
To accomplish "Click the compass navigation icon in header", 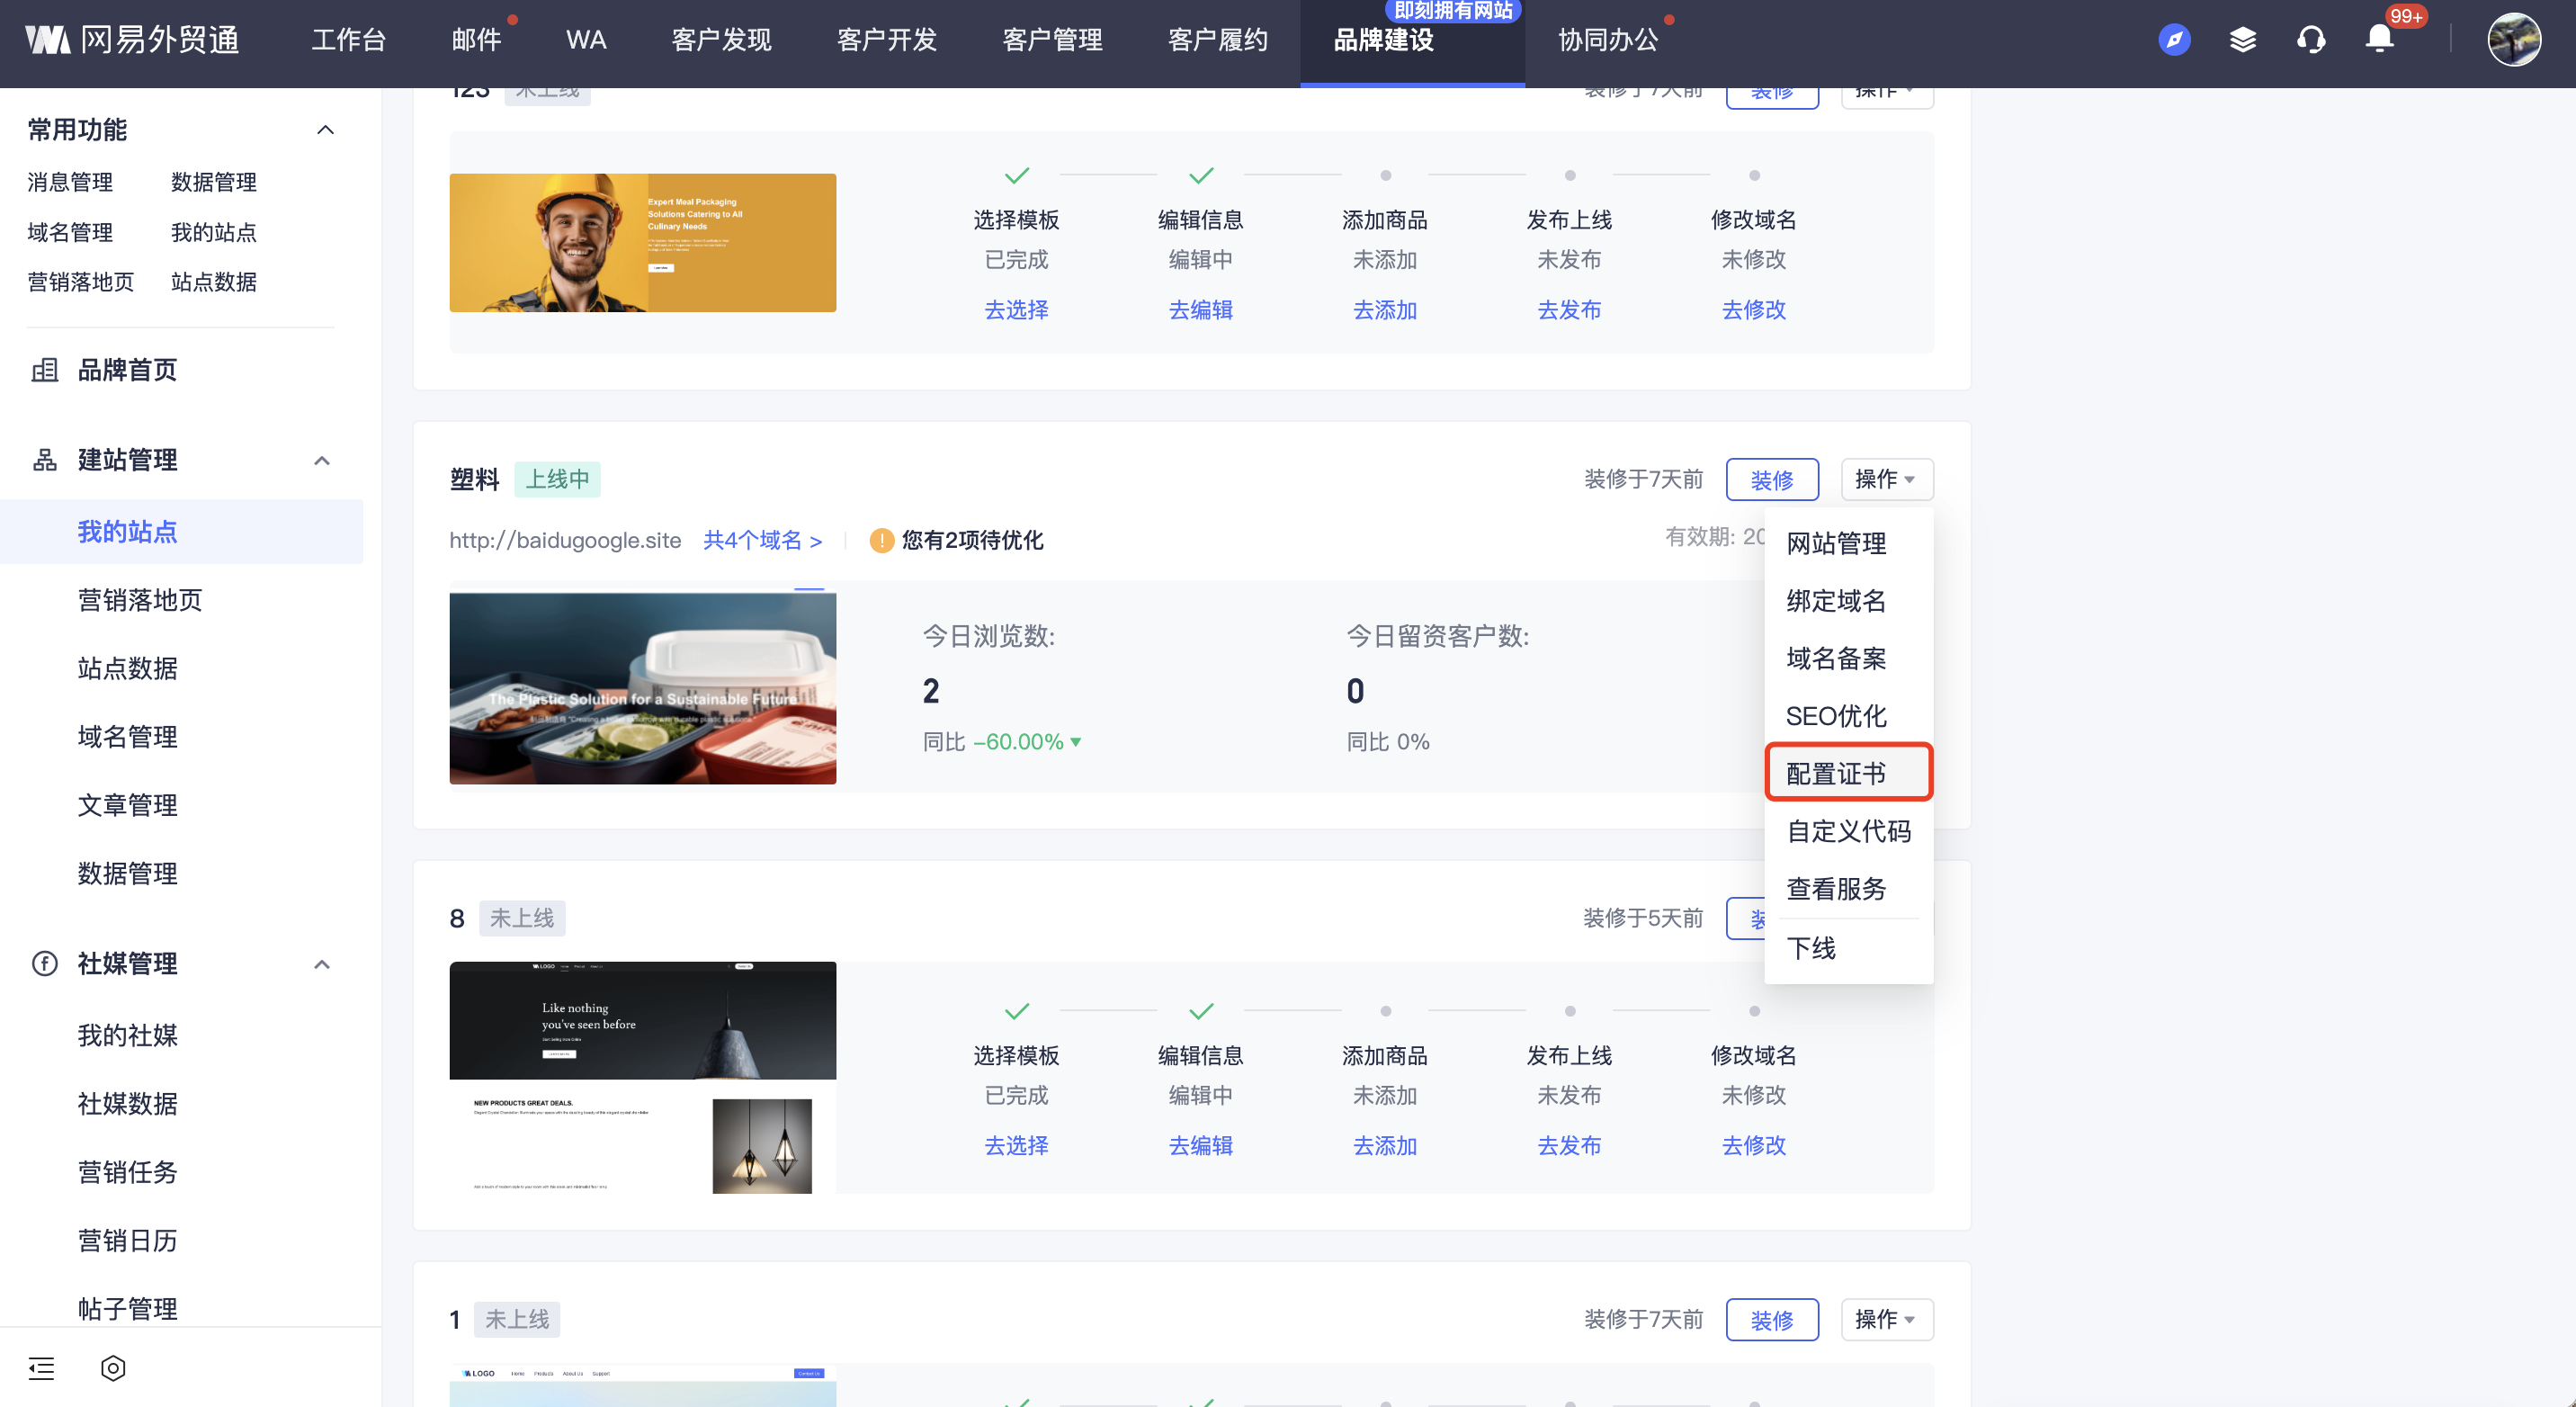I will (2174, 40).
